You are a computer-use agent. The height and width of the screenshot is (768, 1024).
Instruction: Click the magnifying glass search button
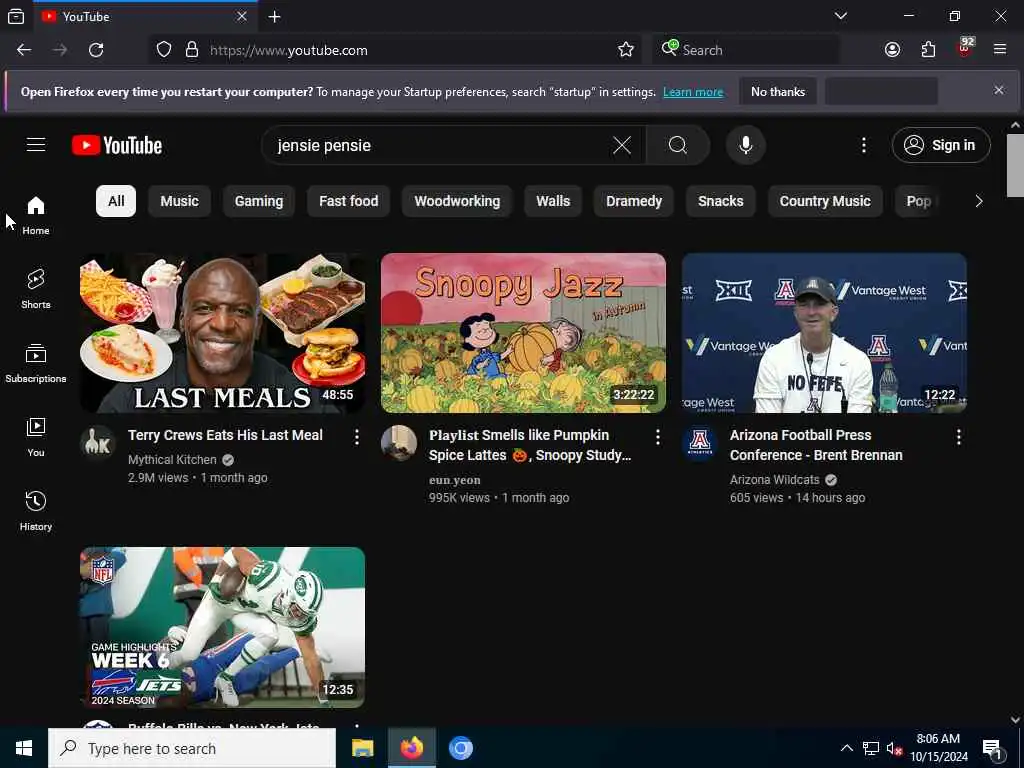pos(678,145)
